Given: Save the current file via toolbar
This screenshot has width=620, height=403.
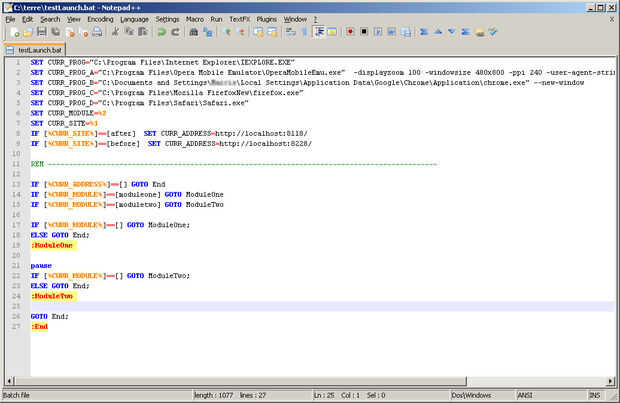Looking at the screenshot, I should coord(42,32).
